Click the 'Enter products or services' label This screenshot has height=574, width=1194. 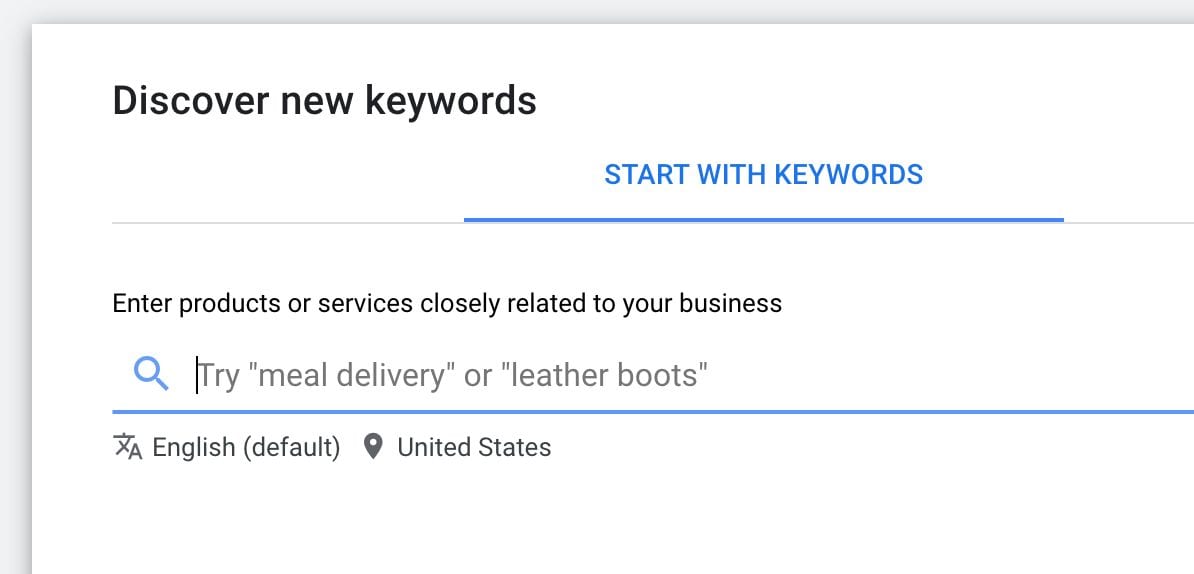(447, 304)
